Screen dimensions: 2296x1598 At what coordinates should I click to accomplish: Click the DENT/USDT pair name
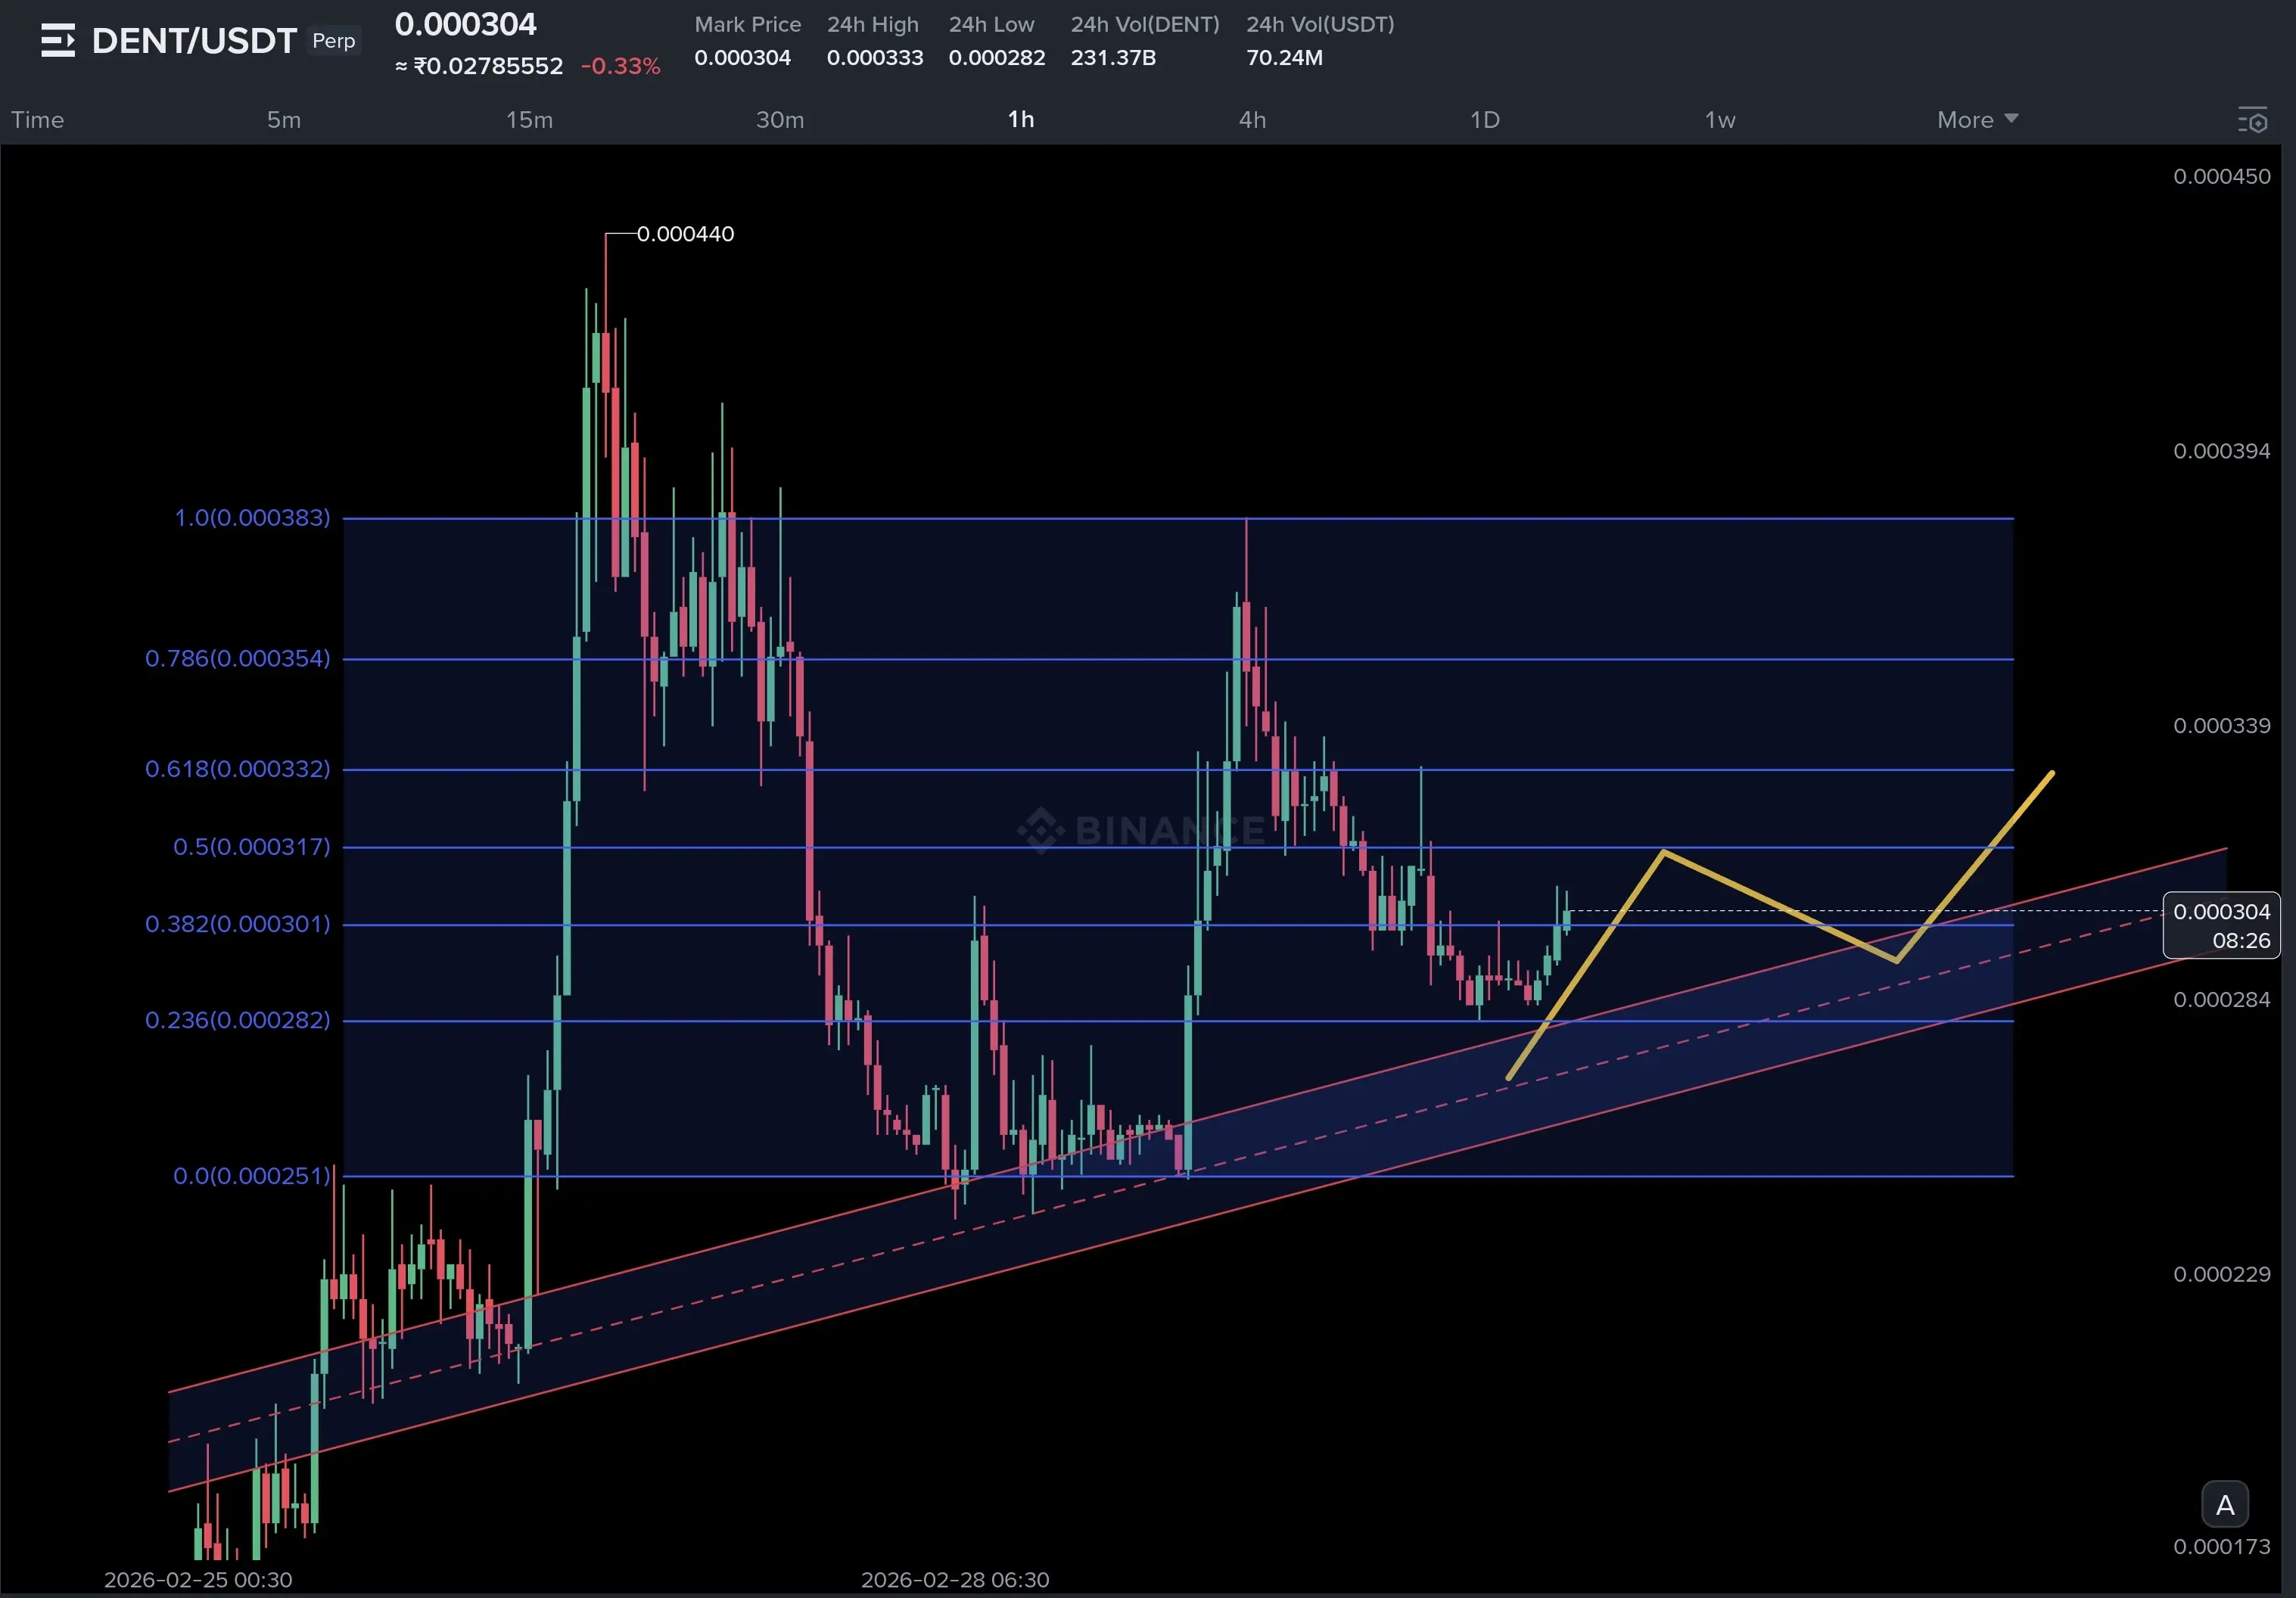(194, 41)
